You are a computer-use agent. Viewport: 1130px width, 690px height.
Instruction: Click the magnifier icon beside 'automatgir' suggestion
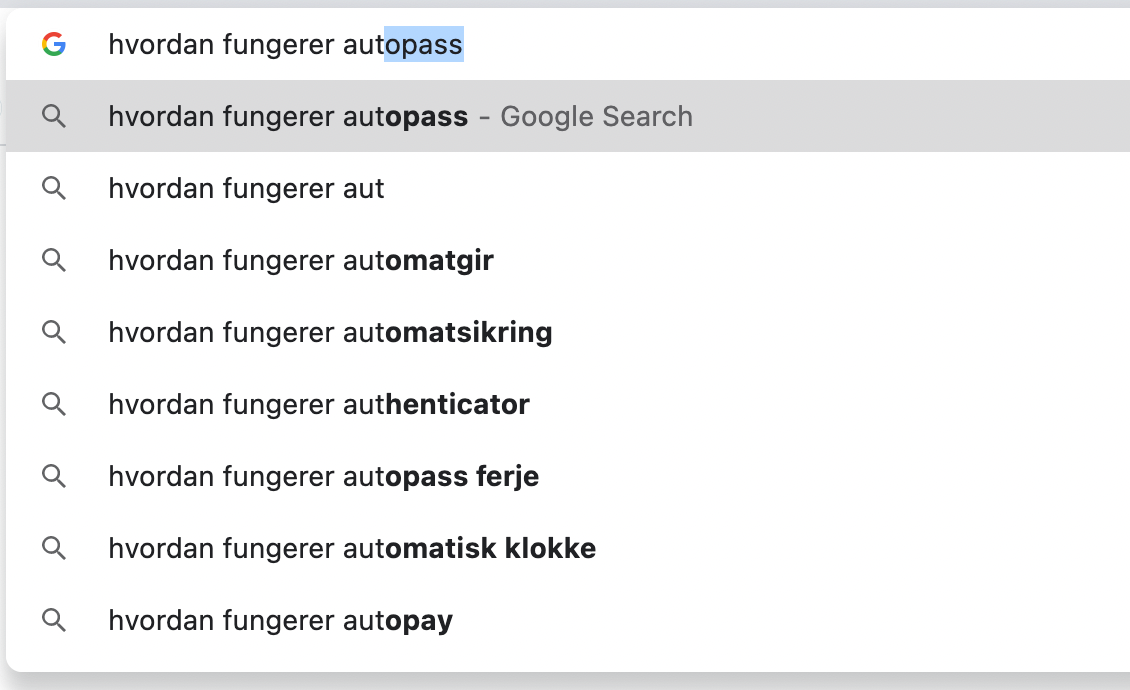[x=55, y=260]
